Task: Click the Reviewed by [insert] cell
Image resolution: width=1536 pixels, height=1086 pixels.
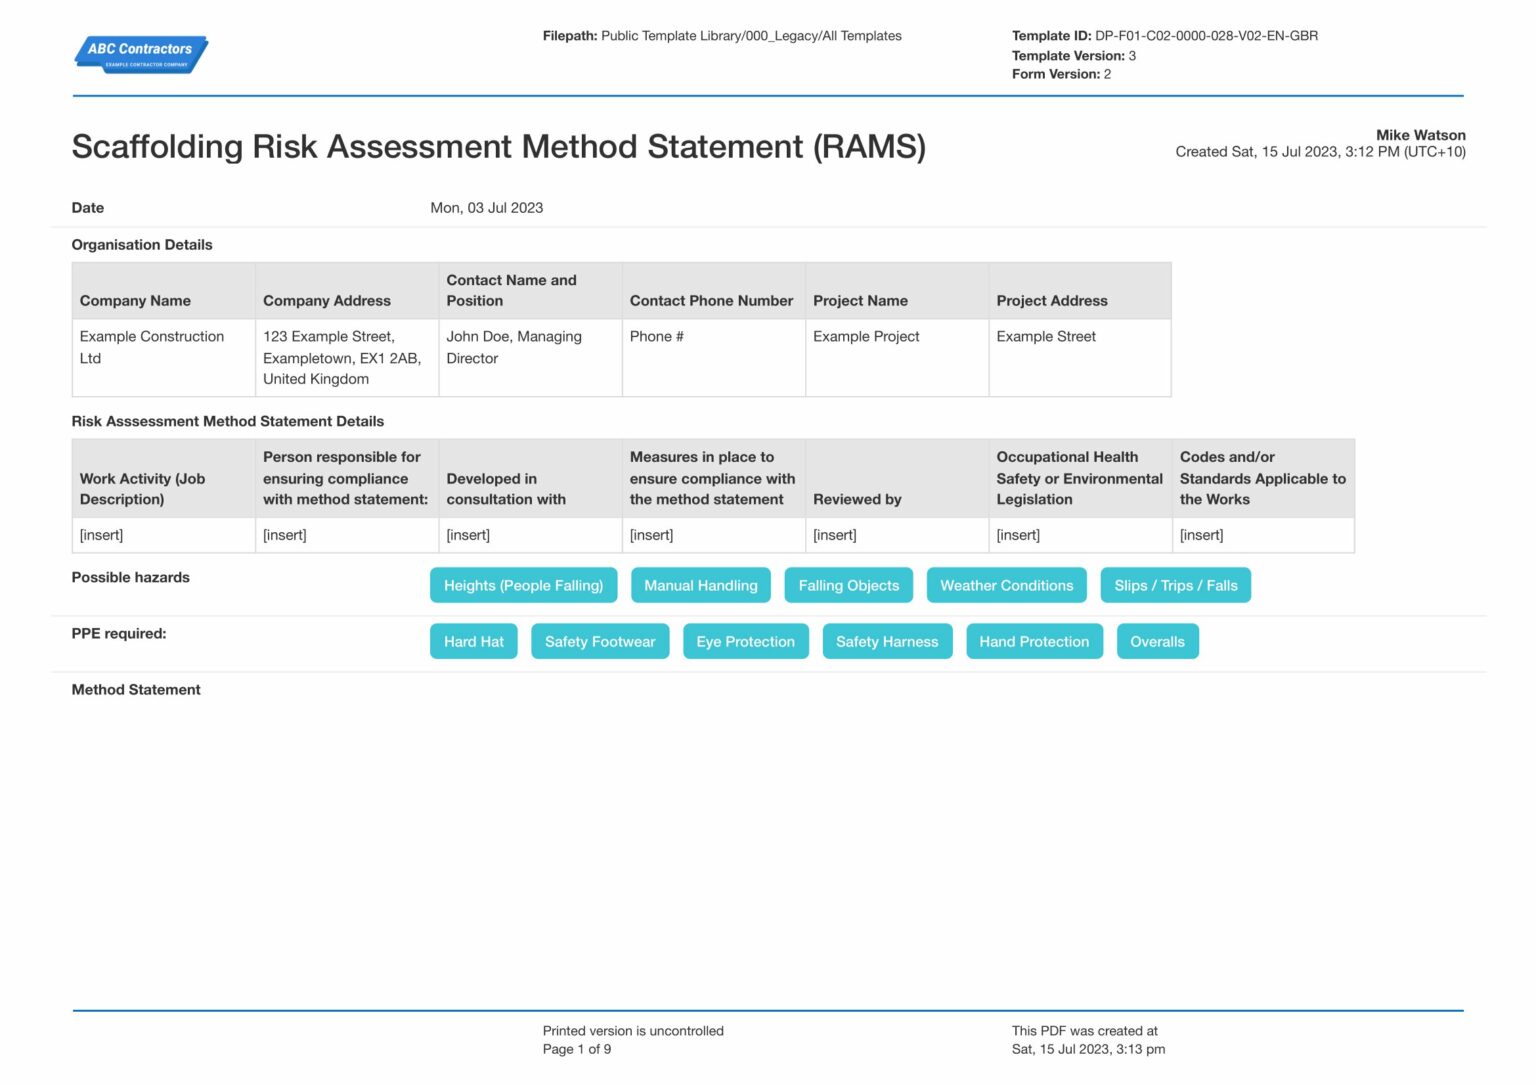Action: pyautogui.click(x=896, y=535)
